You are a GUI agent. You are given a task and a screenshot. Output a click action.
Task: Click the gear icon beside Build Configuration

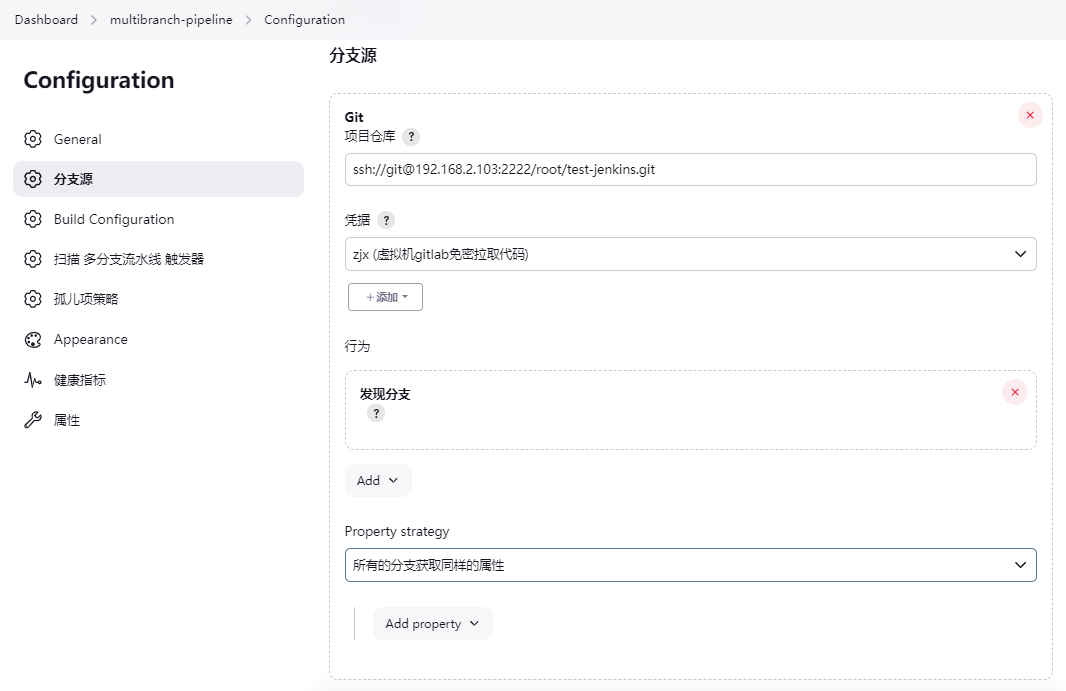coord(33,219)
